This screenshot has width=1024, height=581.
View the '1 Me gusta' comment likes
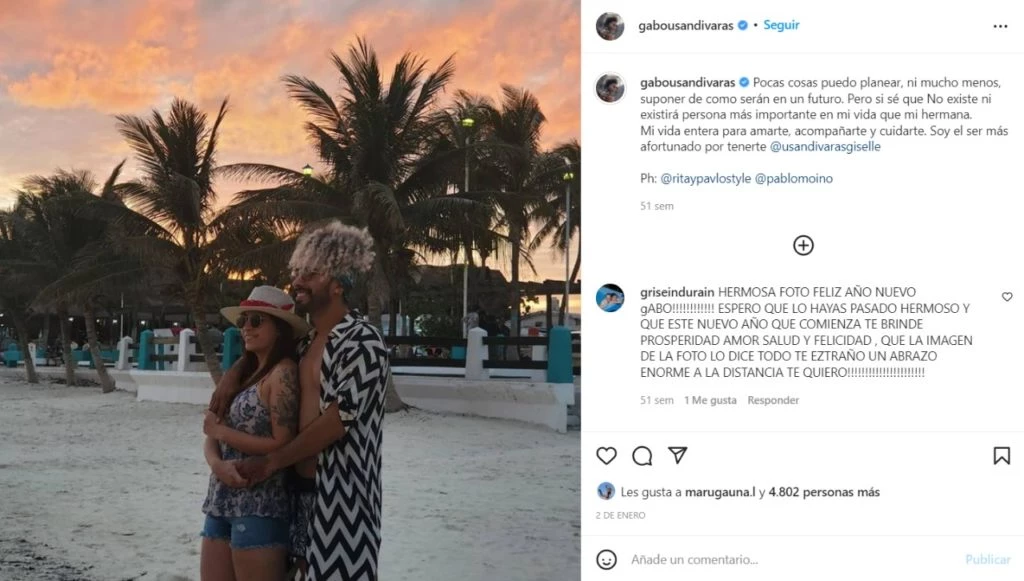click(710, 400)
